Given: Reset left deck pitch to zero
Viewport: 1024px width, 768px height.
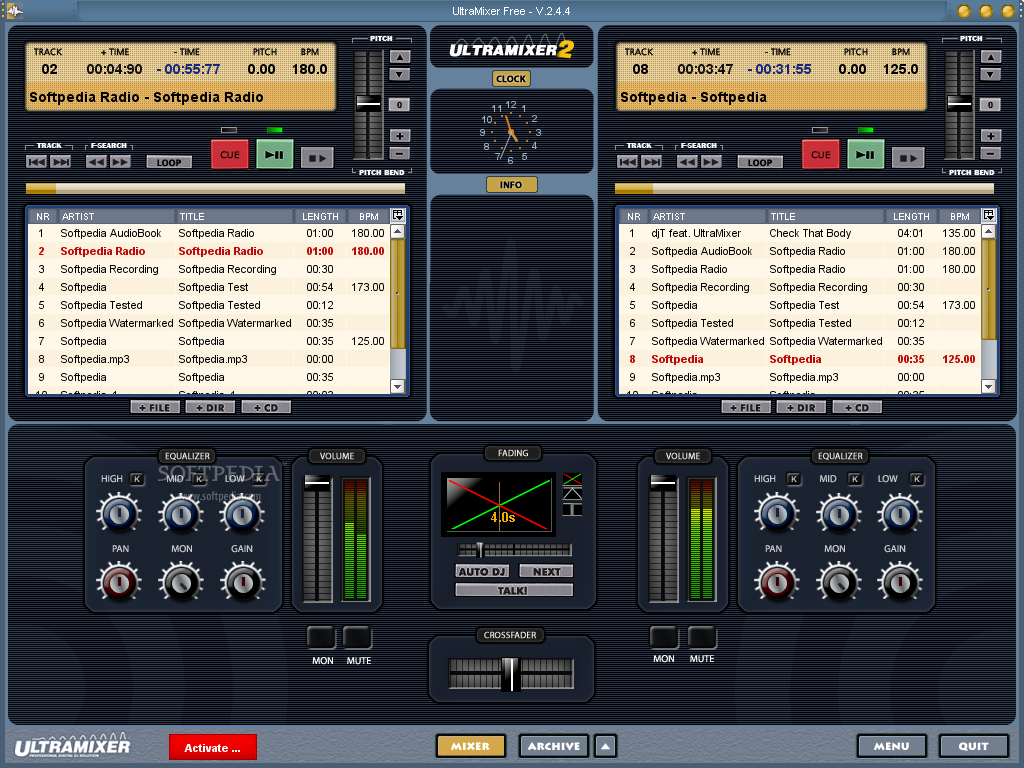Looking at the screenshot, I should [x=400, y=104].
